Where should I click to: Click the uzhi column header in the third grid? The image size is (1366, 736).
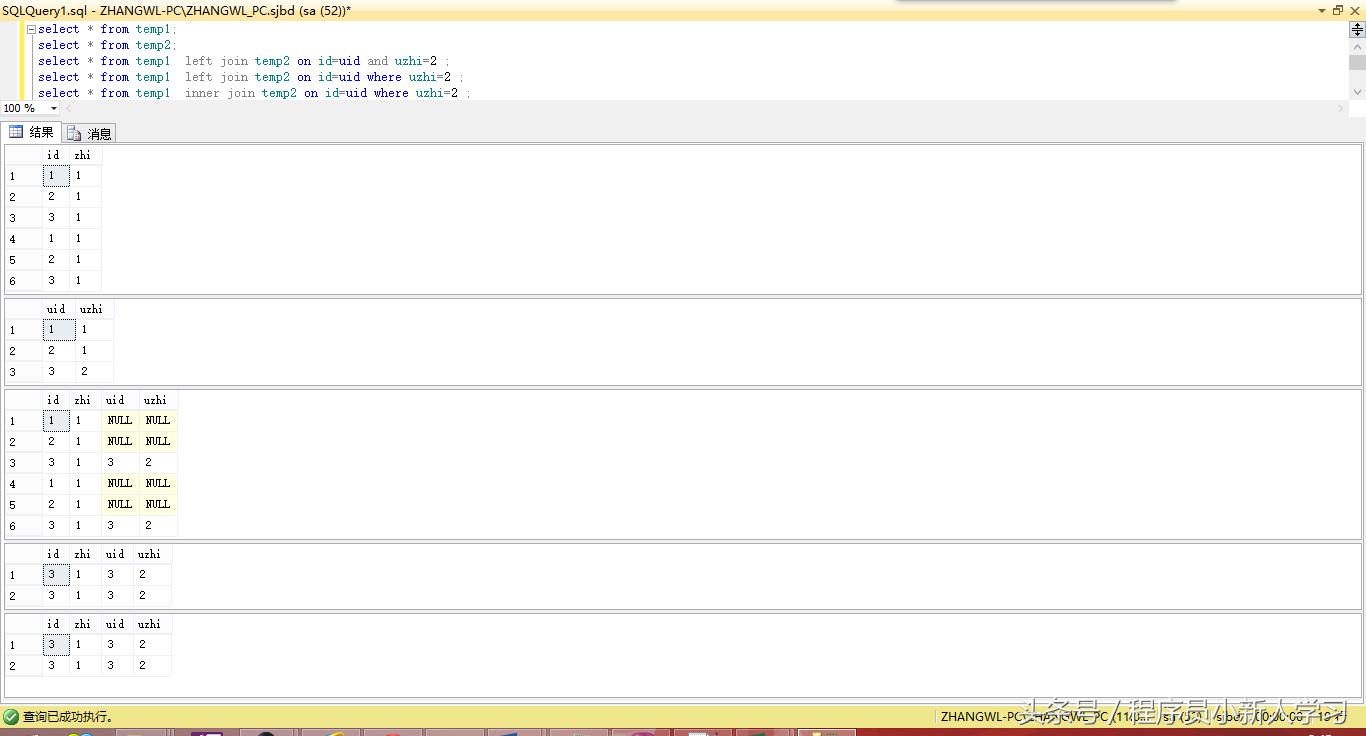156,399
